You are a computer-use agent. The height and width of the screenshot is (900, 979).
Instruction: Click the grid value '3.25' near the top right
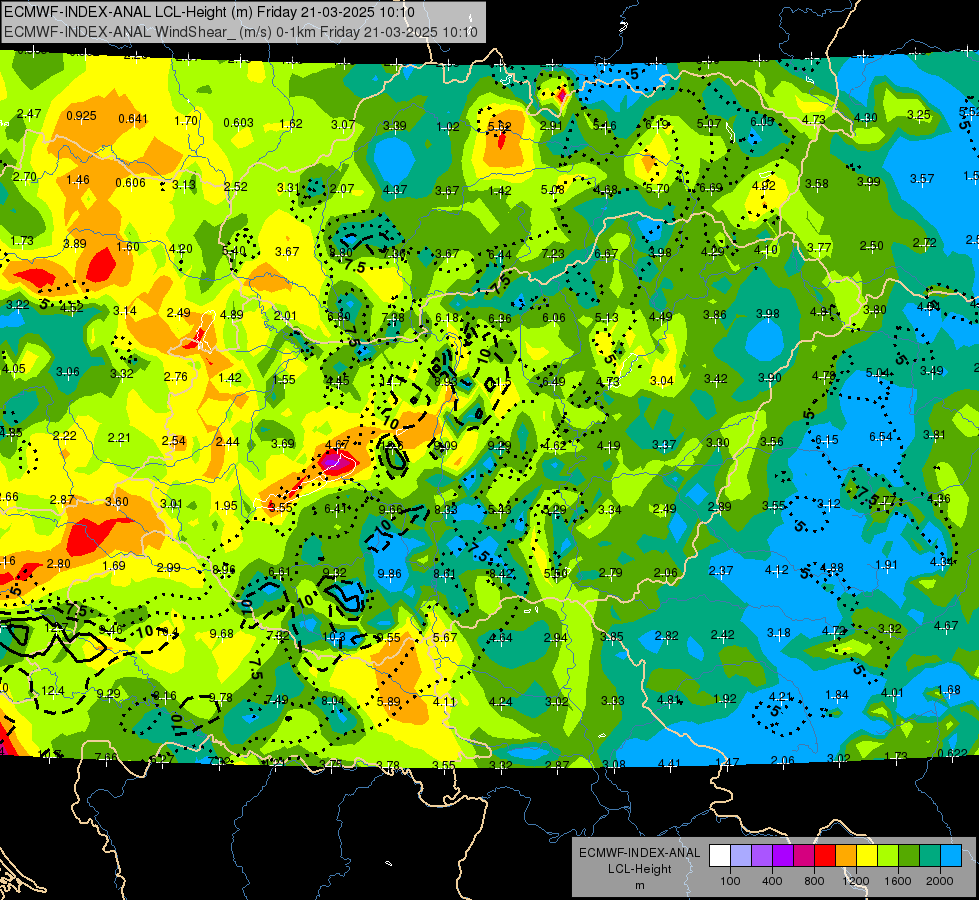point(918,115)
